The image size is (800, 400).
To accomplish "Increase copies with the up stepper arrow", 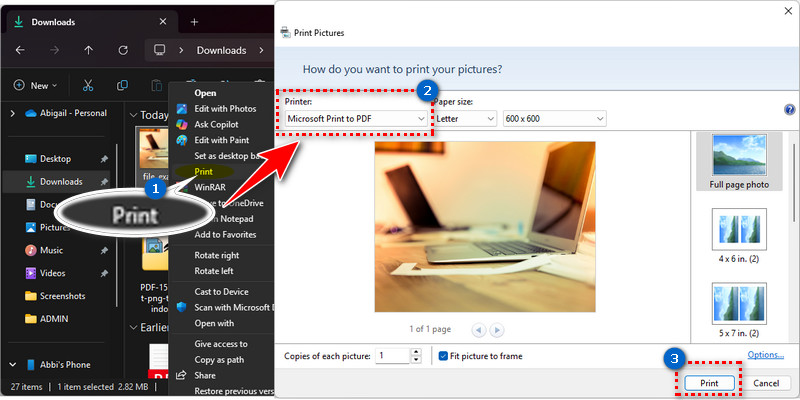I will (x=416, y=352).
